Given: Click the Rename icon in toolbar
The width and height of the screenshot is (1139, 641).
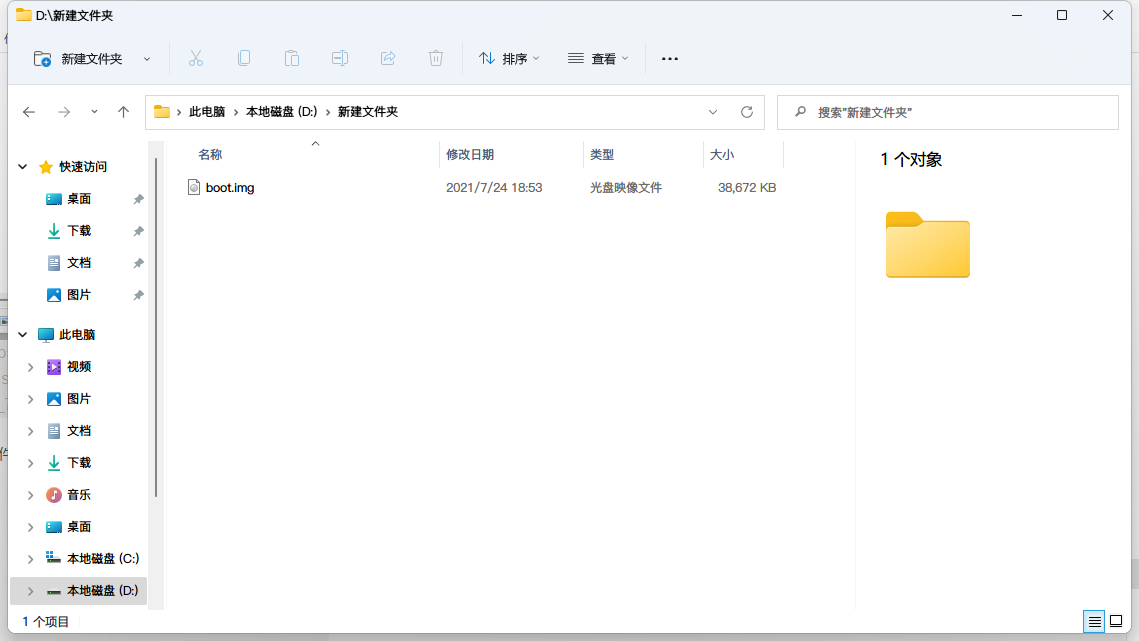Looking at the screenshot, I should tap(340, 59).
